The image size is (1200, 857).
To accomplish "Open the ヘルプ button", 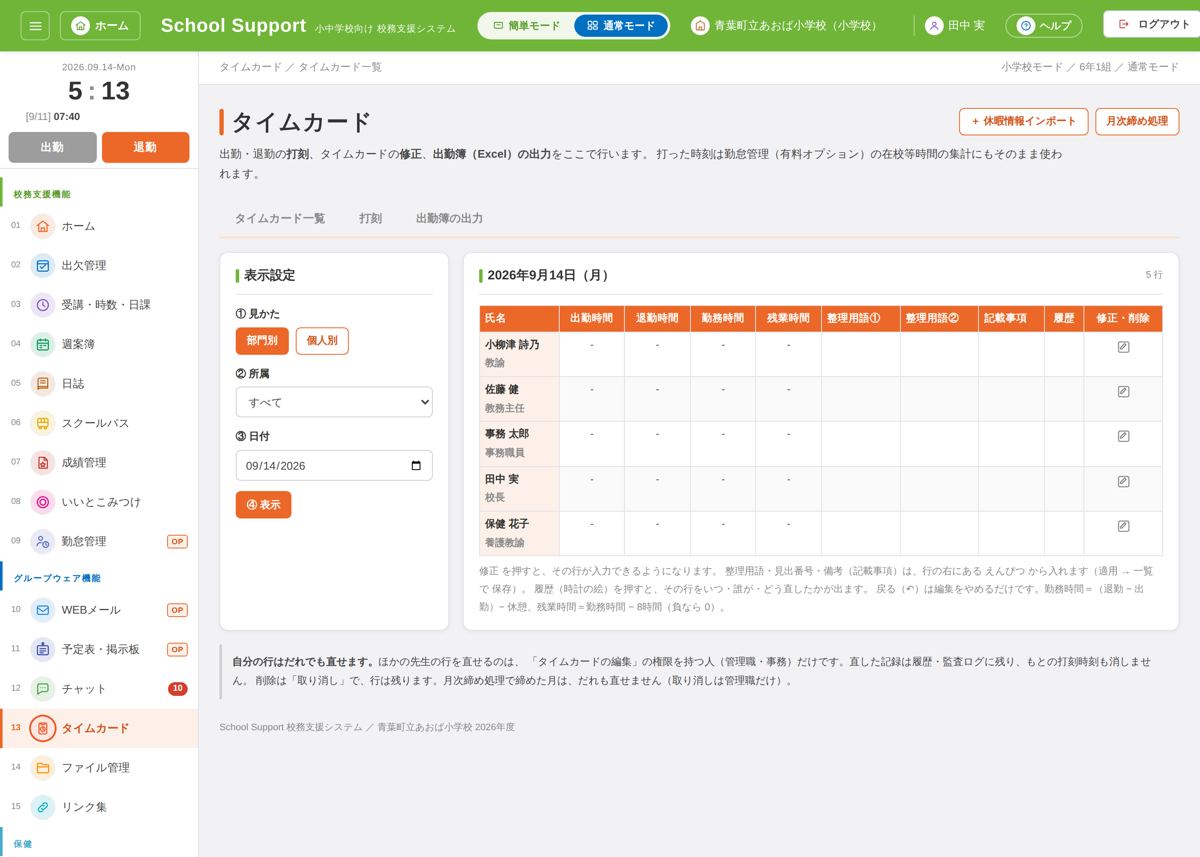I will click(1044, 25).
